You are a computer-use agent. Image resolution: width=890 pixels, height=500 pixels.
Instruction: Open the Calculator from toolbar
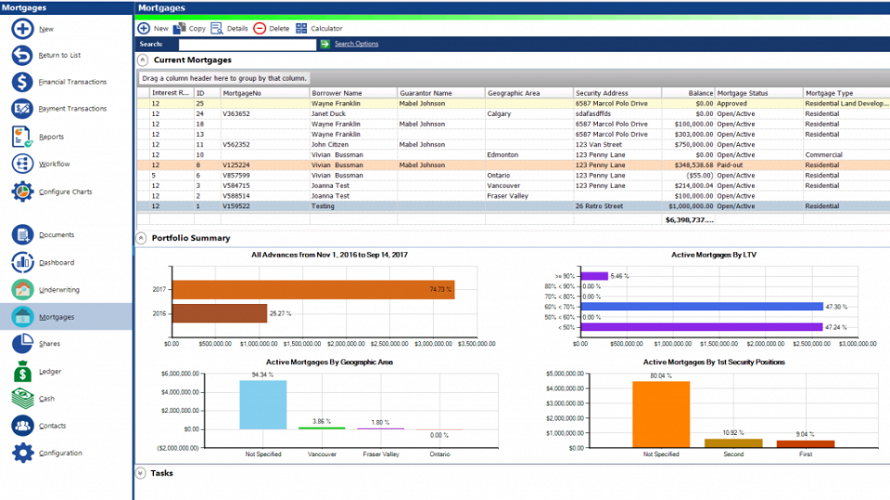319,28
